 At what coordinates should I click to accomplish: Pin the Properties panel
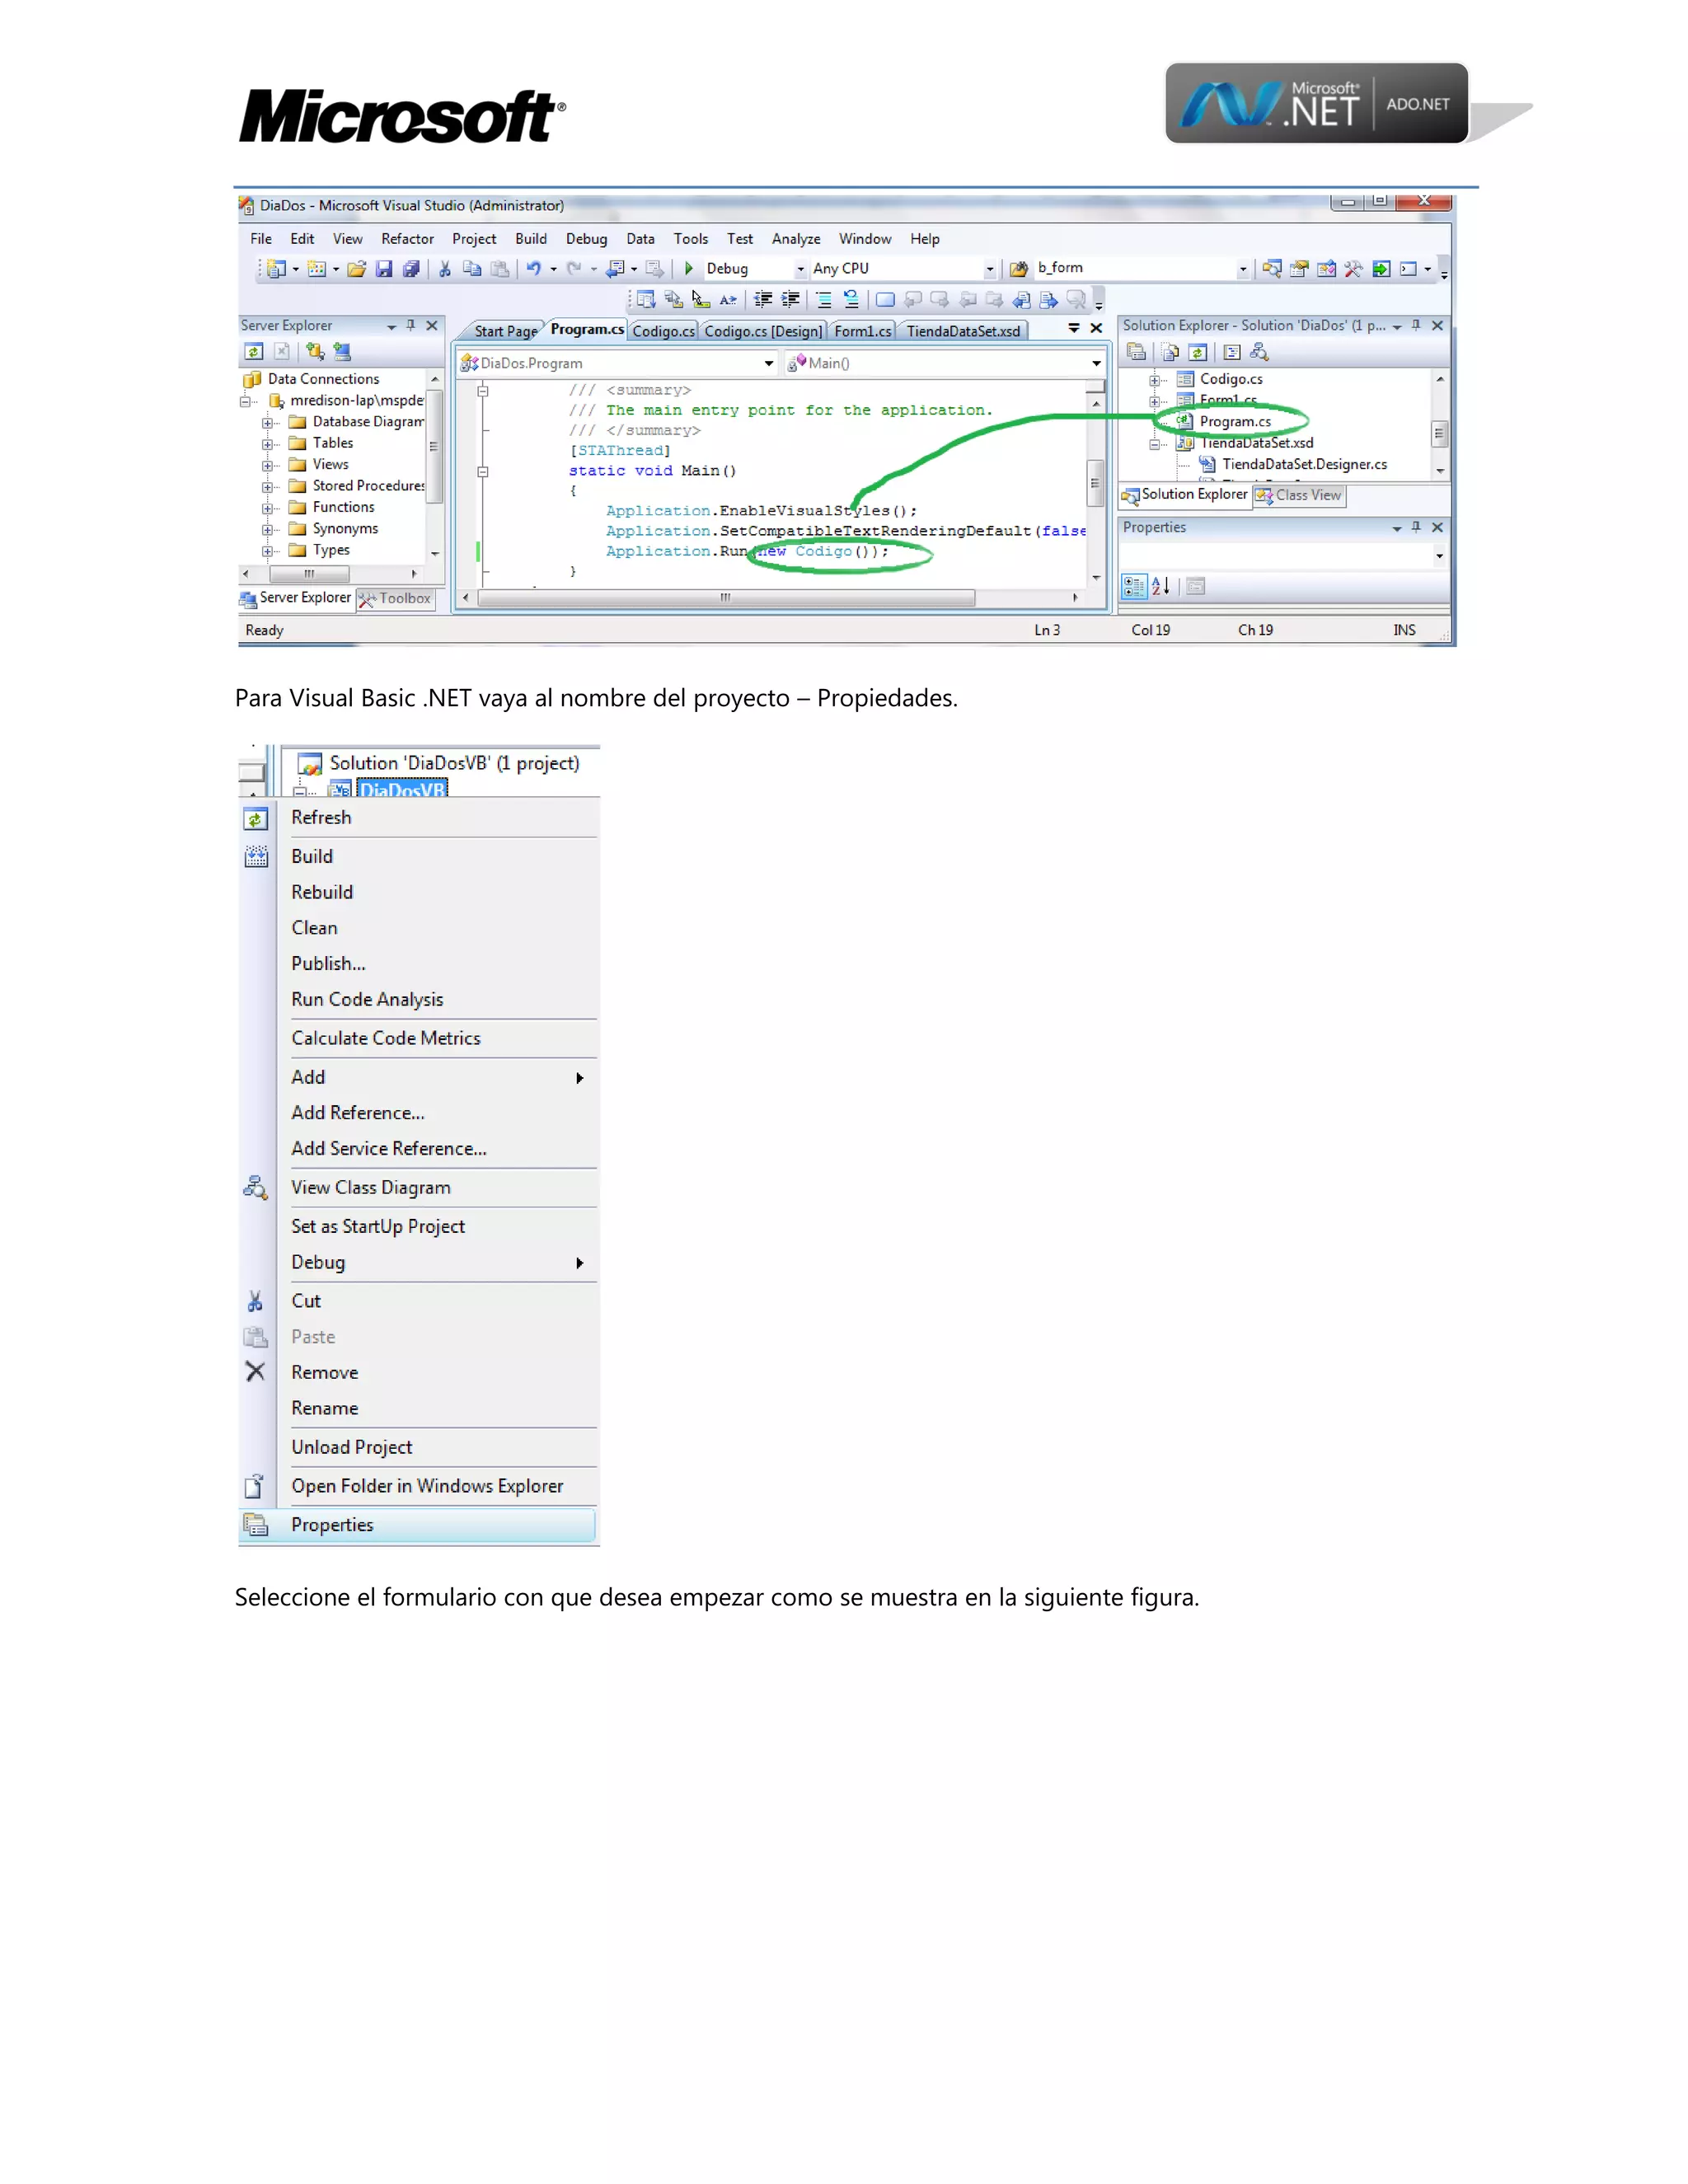click(x=1416, y=527)
